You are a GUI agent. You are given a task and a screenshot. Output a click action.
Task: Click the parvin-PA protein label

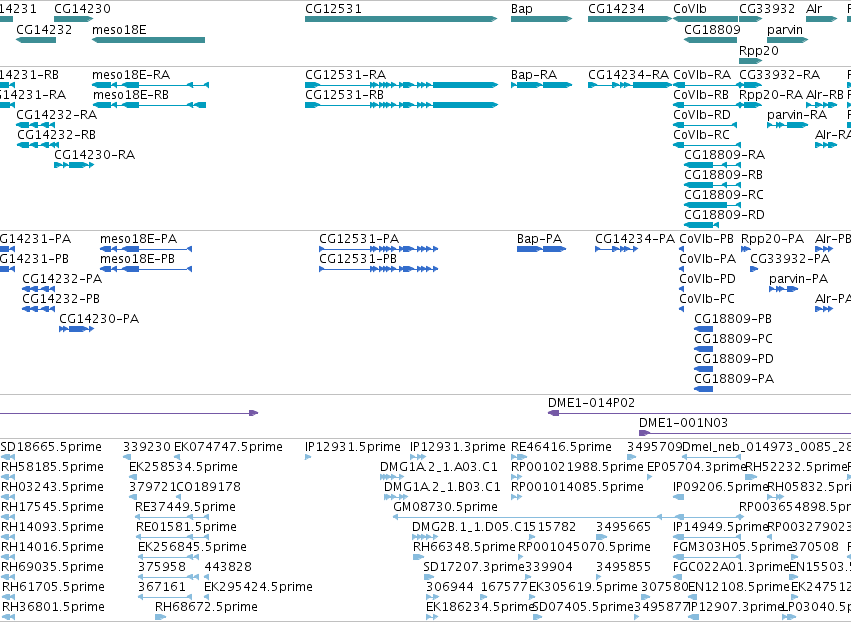point(798,279)
